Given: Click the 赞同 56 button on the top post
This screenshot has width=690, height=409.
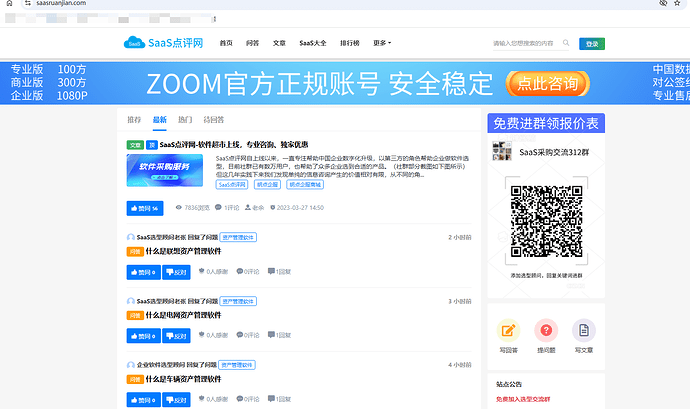Looking at the screenshot, I should pyautogui.click(x=145, y=208).
